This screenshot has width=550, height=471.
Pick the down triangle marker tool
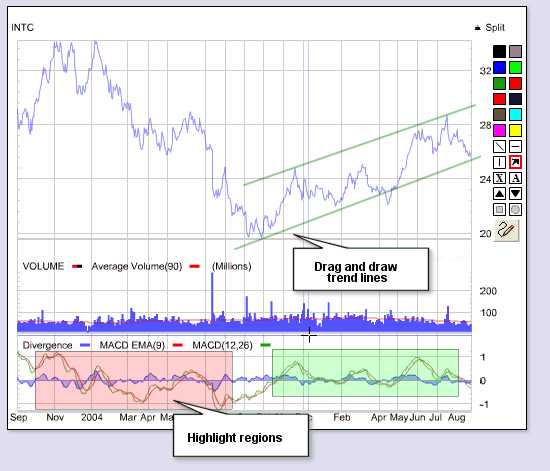515,194
